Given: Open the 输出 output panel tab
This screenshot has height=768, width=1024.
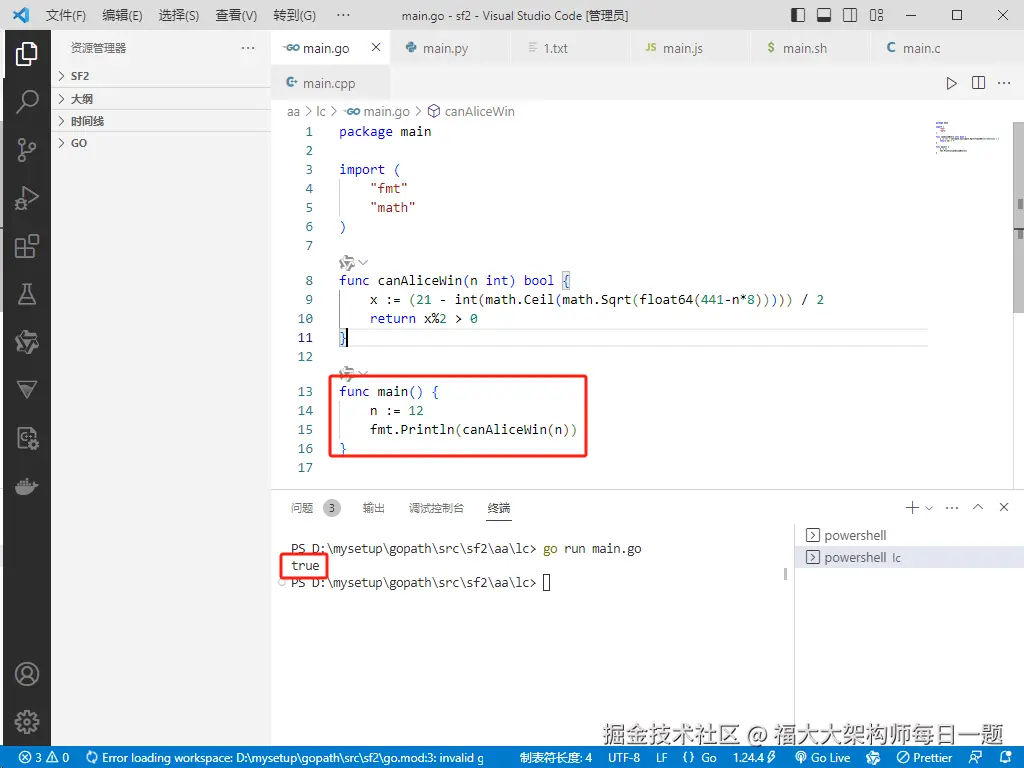Looking at the screenshot, I should pos(374,507).
